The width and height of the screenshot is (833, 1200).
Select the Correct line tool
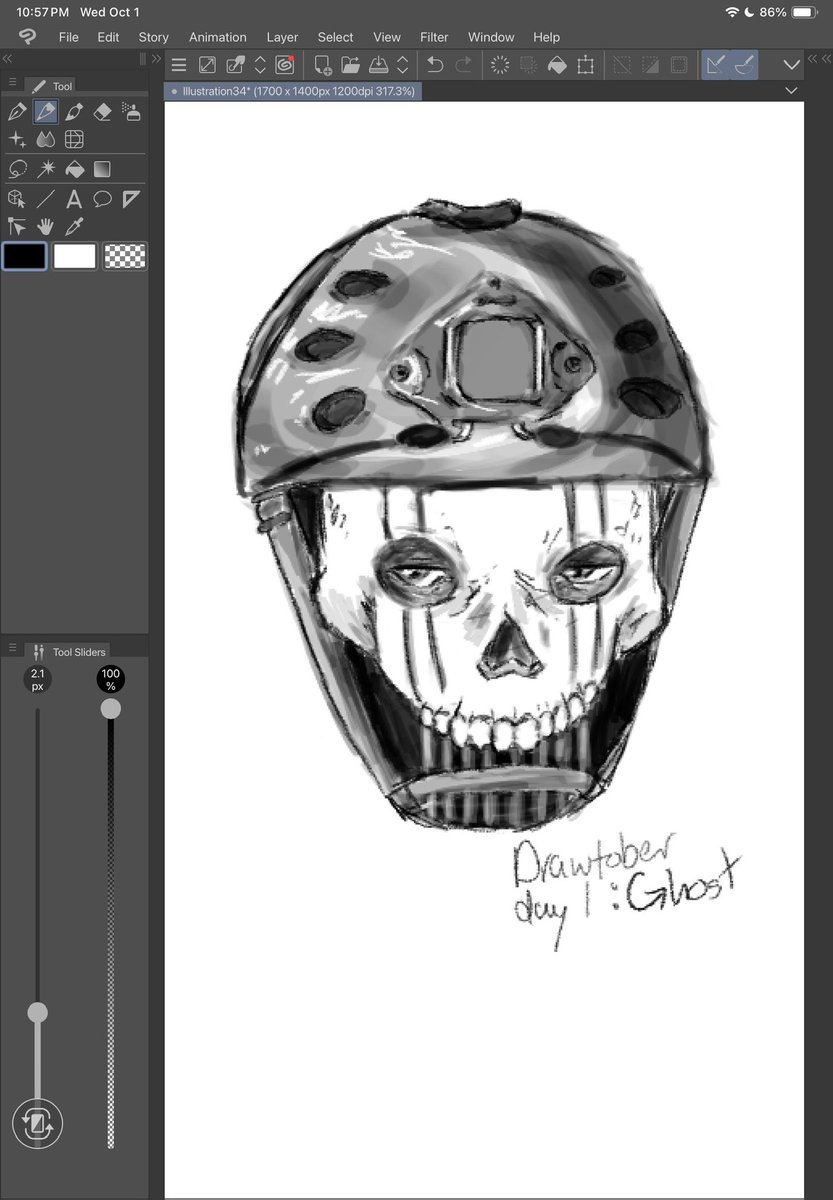[17, 227]
